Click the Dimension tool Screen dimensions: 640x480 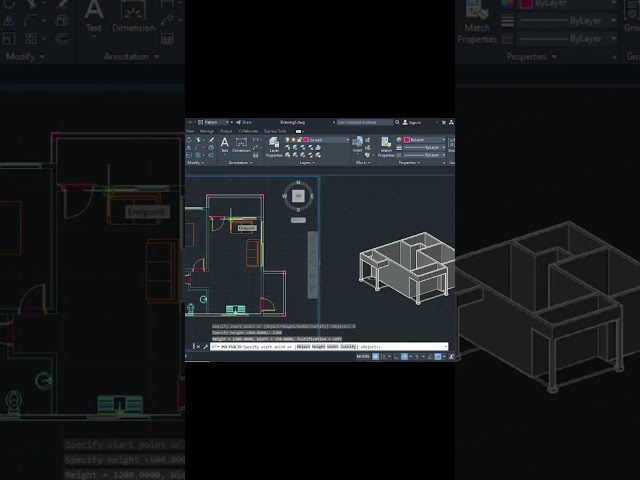point(242,145)
